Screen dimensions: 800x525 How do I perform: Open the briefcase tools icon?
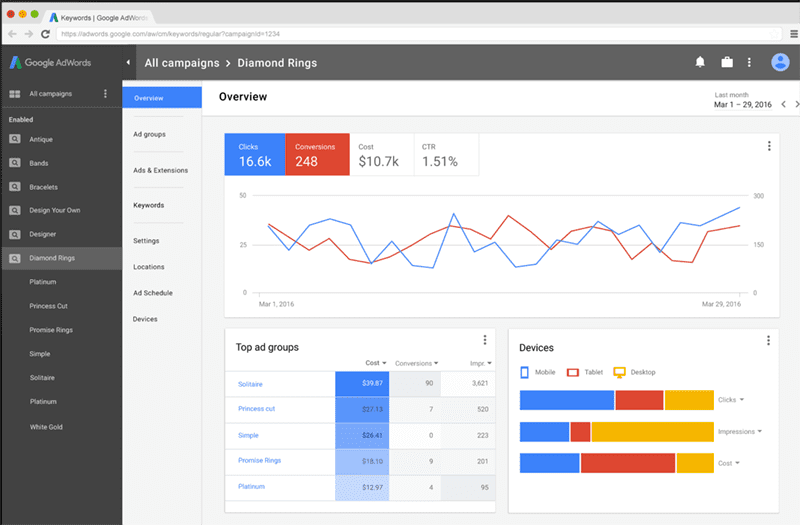[x=727, y=63]
